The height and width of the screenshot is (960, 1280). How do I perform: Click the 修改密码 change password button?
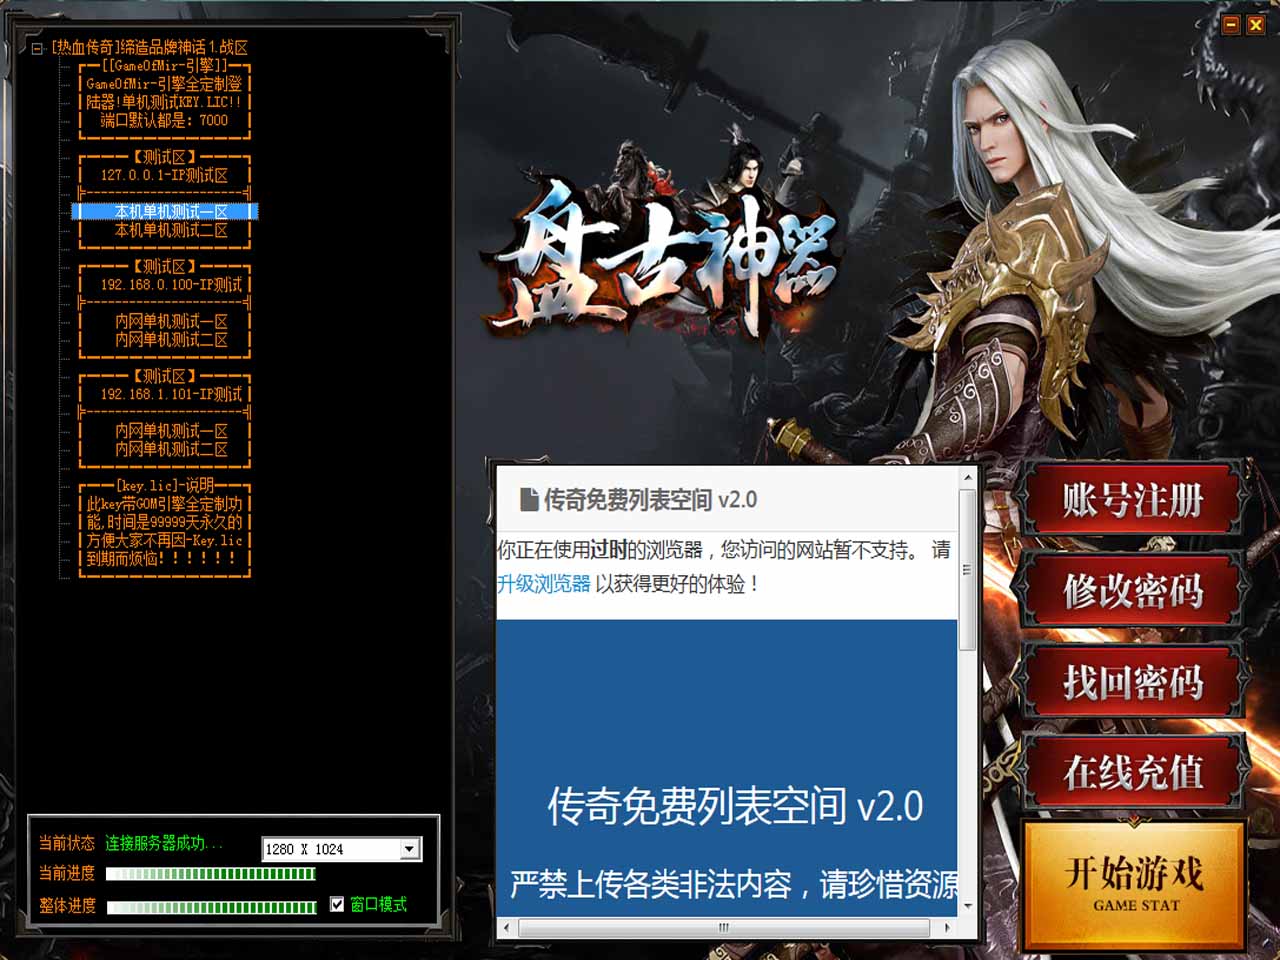click(x=1132, y=591)
